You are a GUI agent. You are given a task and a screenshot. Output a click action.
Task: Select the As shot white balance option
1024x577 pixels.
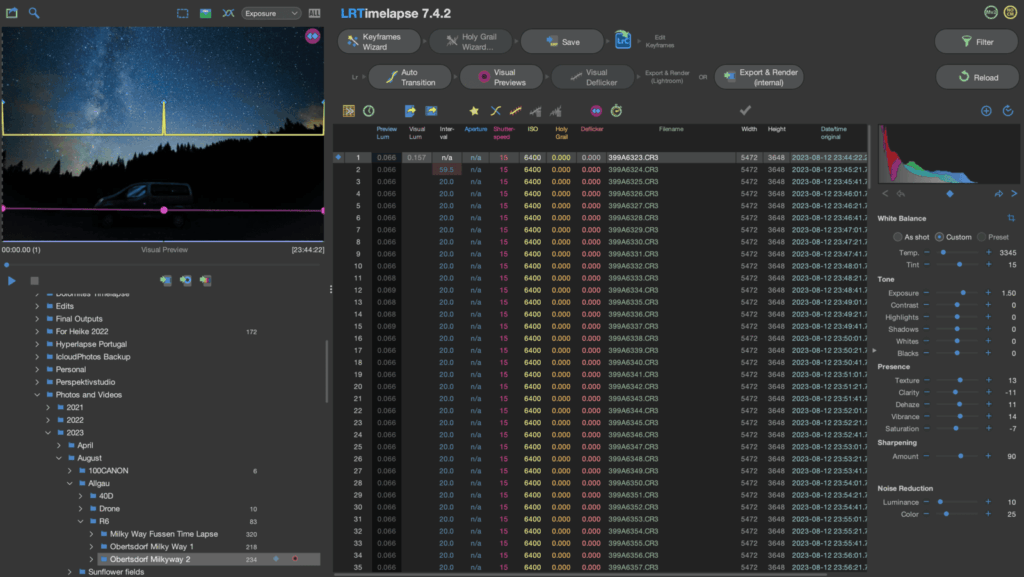point(898,237)
